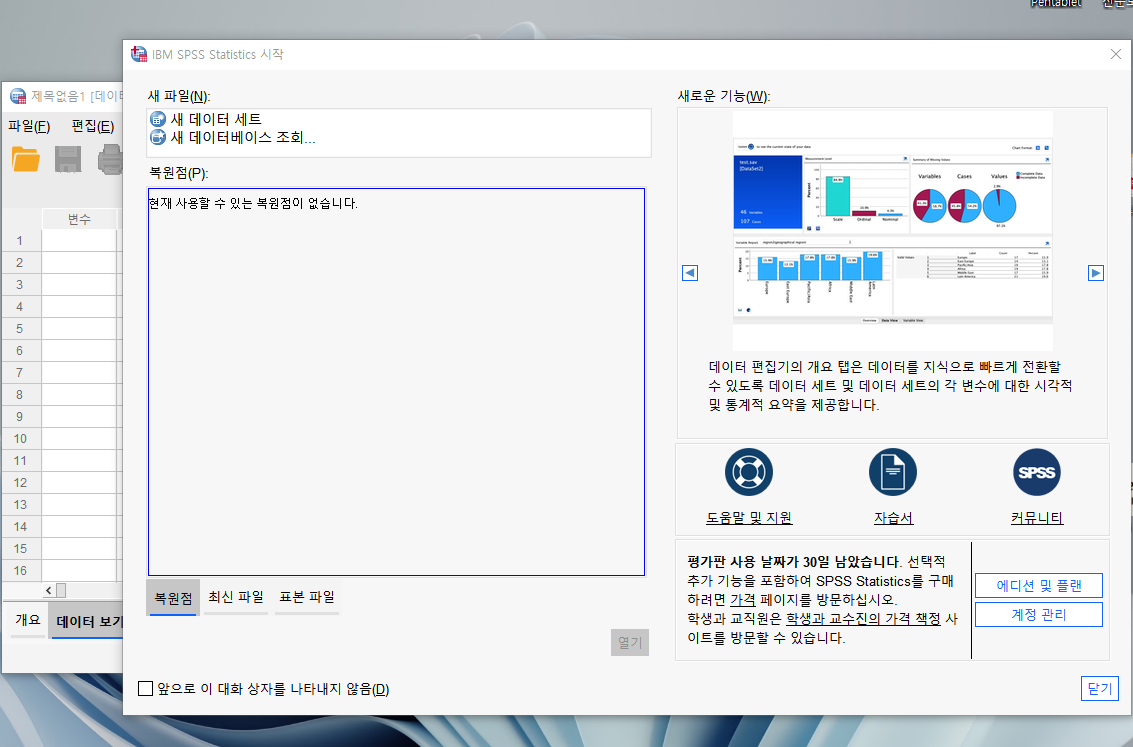1133x747 pixels.
Task: Click the first-row cell under the 변수 column
Action: (79, 241)
